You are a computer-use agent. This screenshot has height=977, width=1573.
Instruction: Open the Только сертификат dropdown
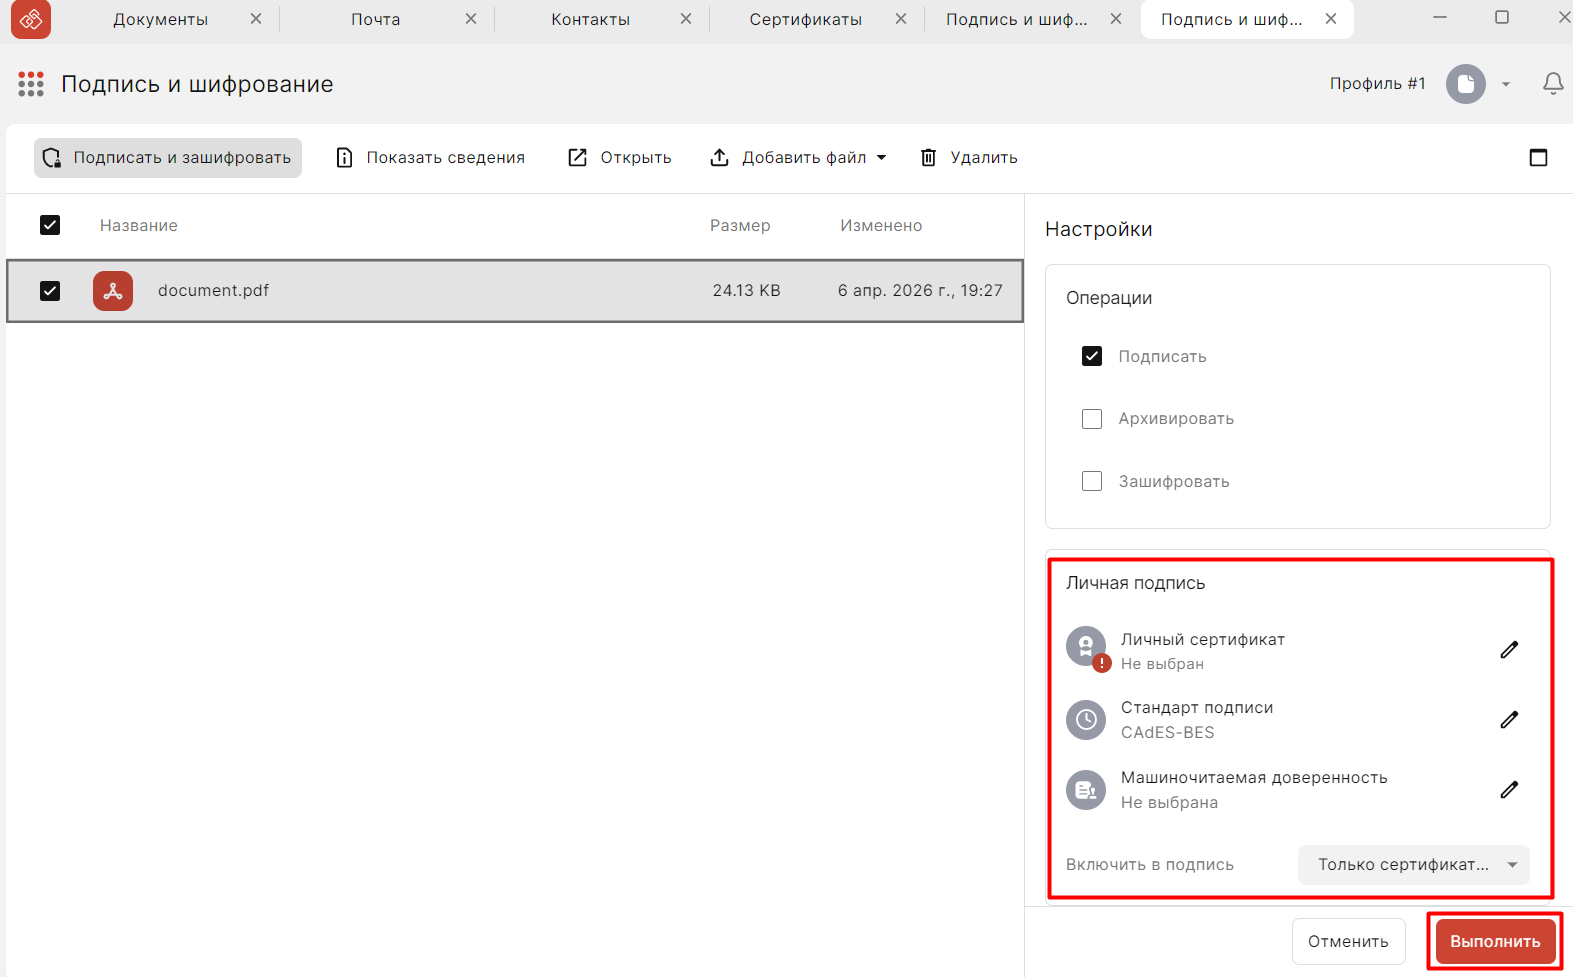click(x=1413, y=865)
